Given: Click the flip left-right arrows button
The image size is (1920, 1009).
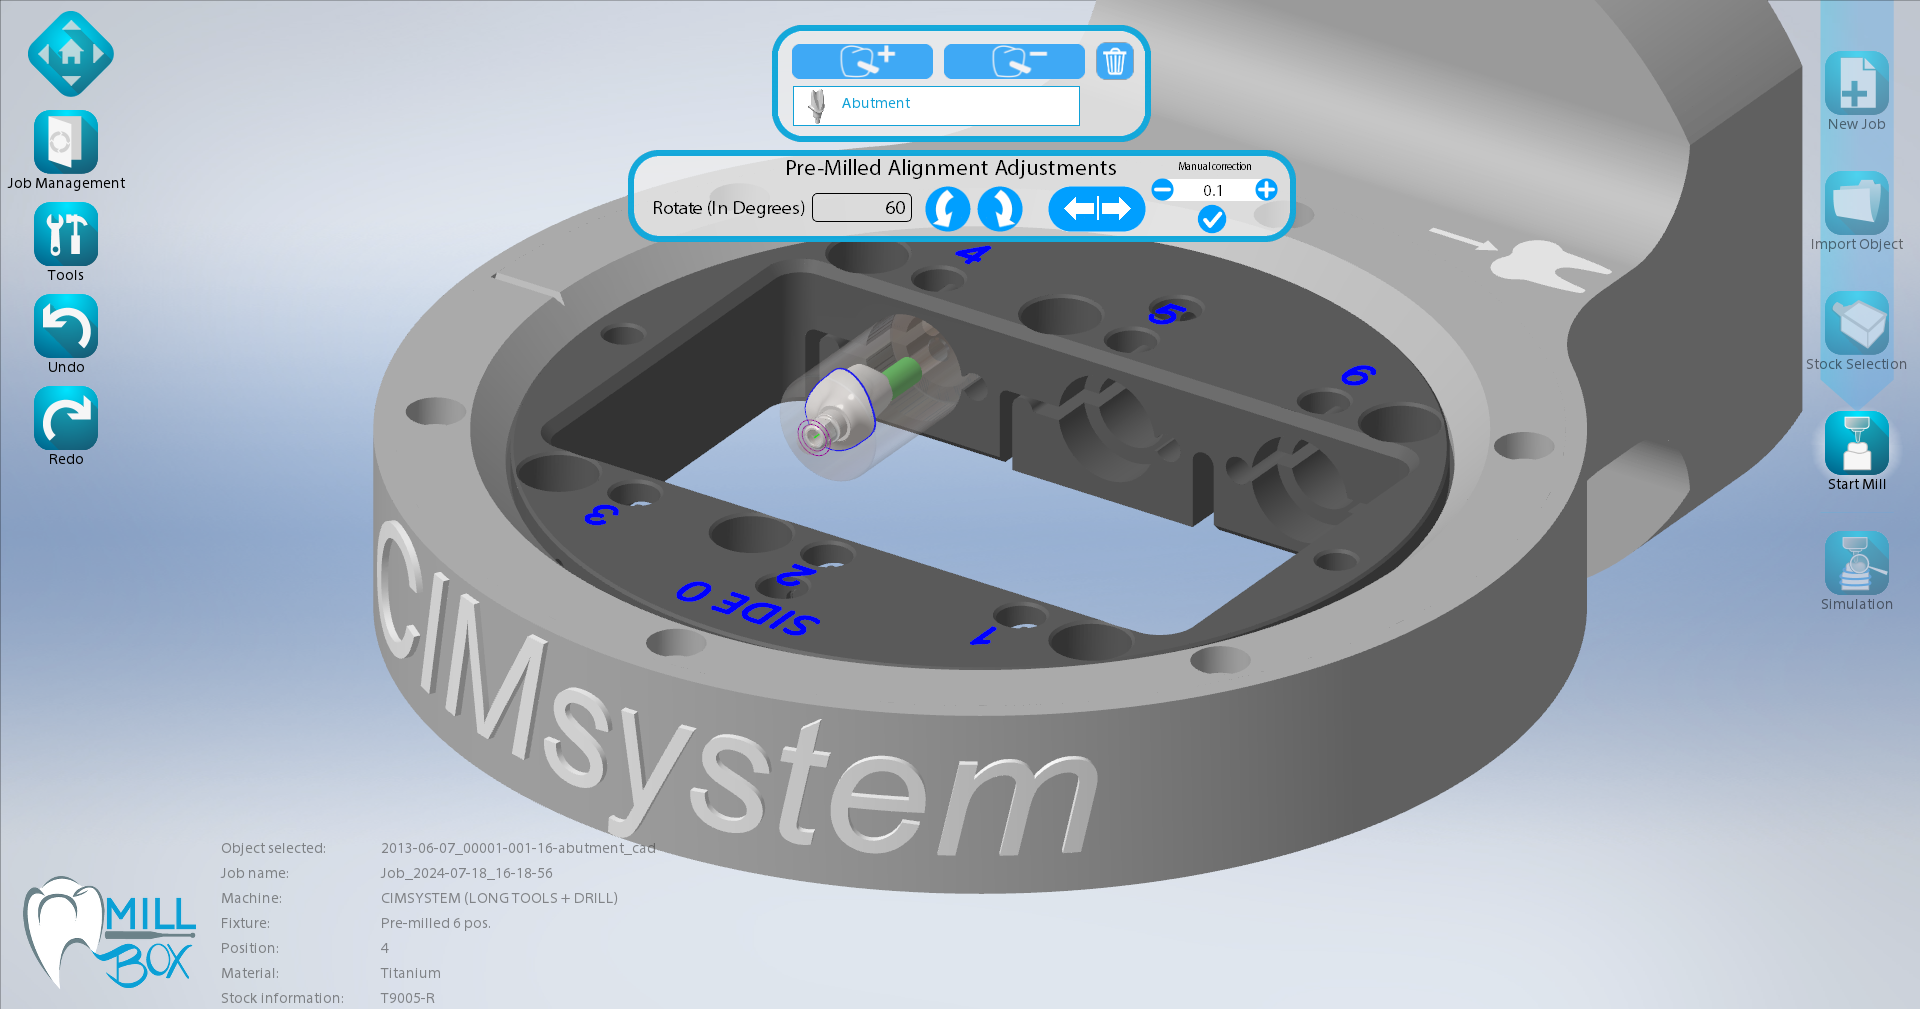Looking at the screenshot, I should 1097,209.
